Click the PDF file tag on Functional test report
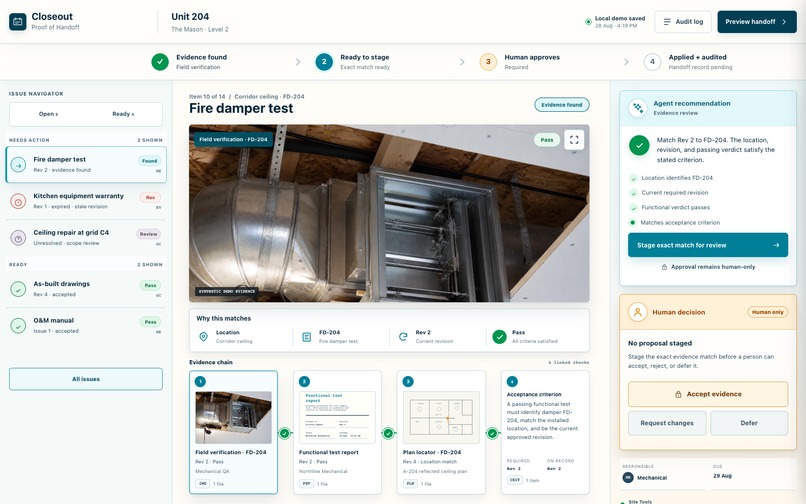This screenshot has width=806, height=504. [306, 484]
